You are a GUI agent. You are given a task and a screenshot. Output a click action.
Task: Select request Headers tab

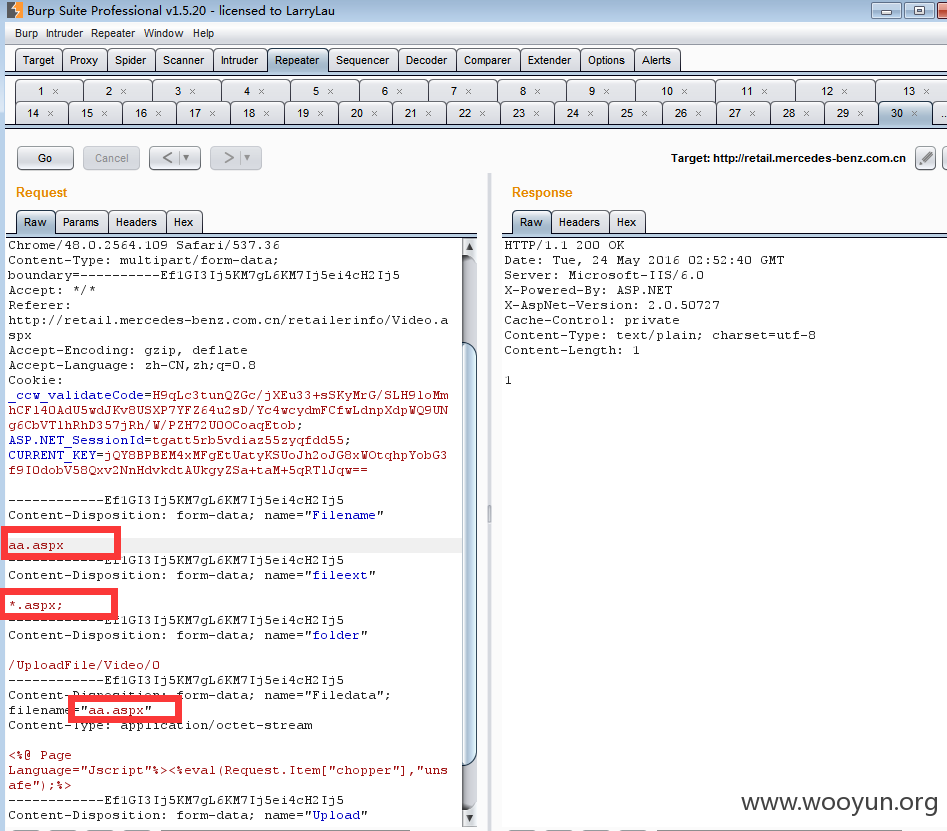click(136, 222)
